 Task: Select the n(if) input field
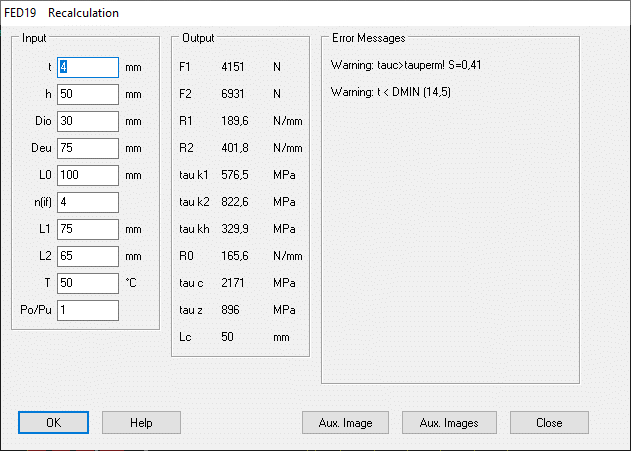(88, 202)
